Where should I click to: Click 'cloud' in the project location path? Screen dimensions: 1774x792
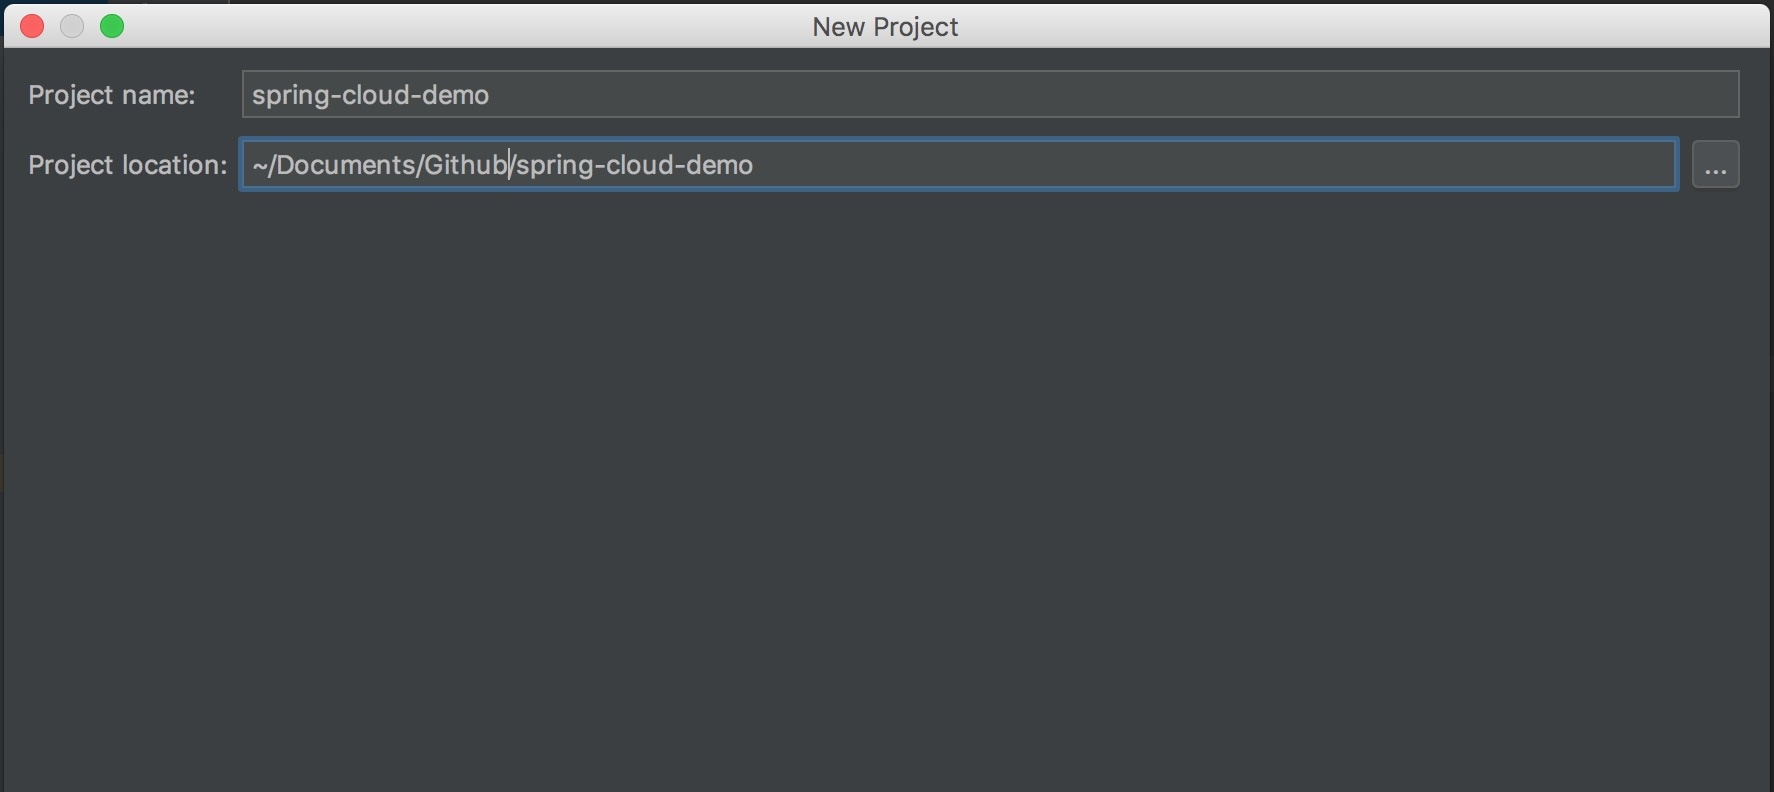tap(641, 165)
